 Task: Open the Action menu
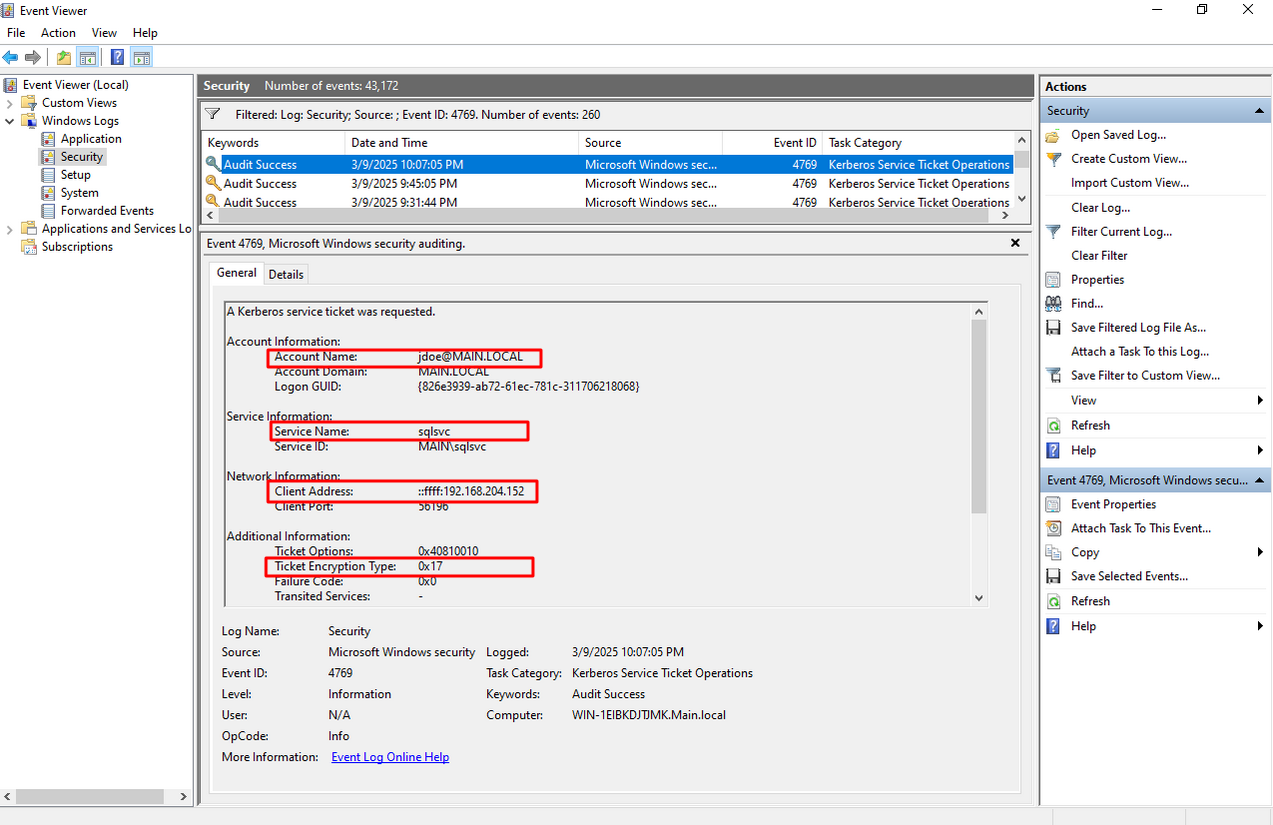point(58,33)
